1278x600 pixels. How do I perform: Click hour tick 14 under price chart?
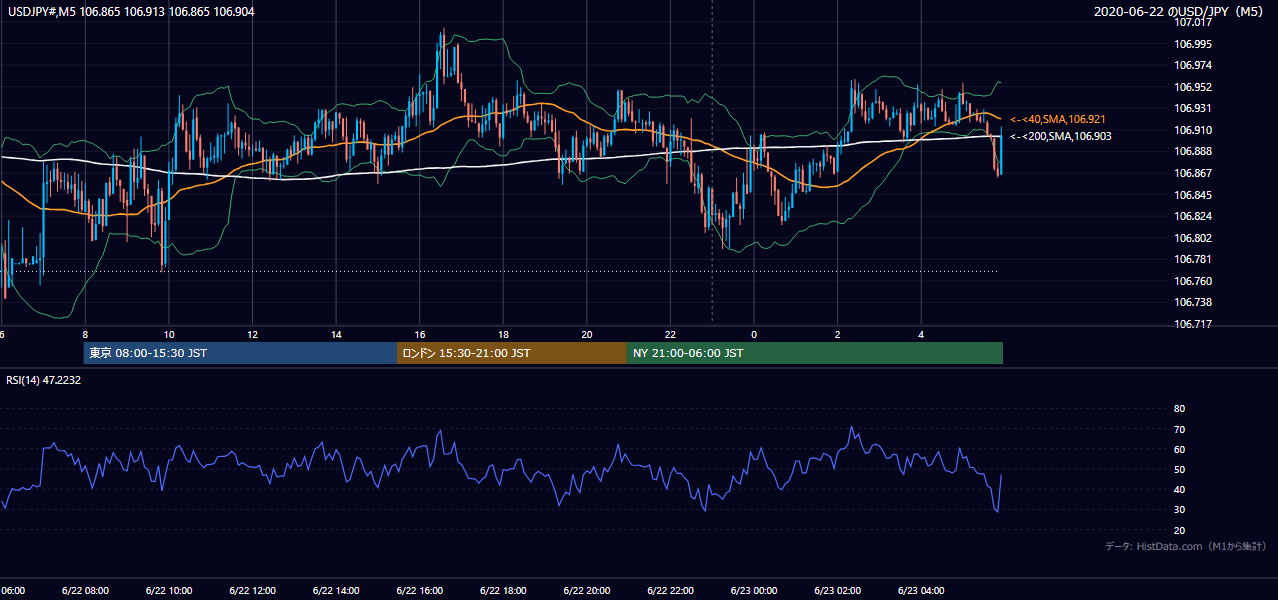click(x=337, y=334)
